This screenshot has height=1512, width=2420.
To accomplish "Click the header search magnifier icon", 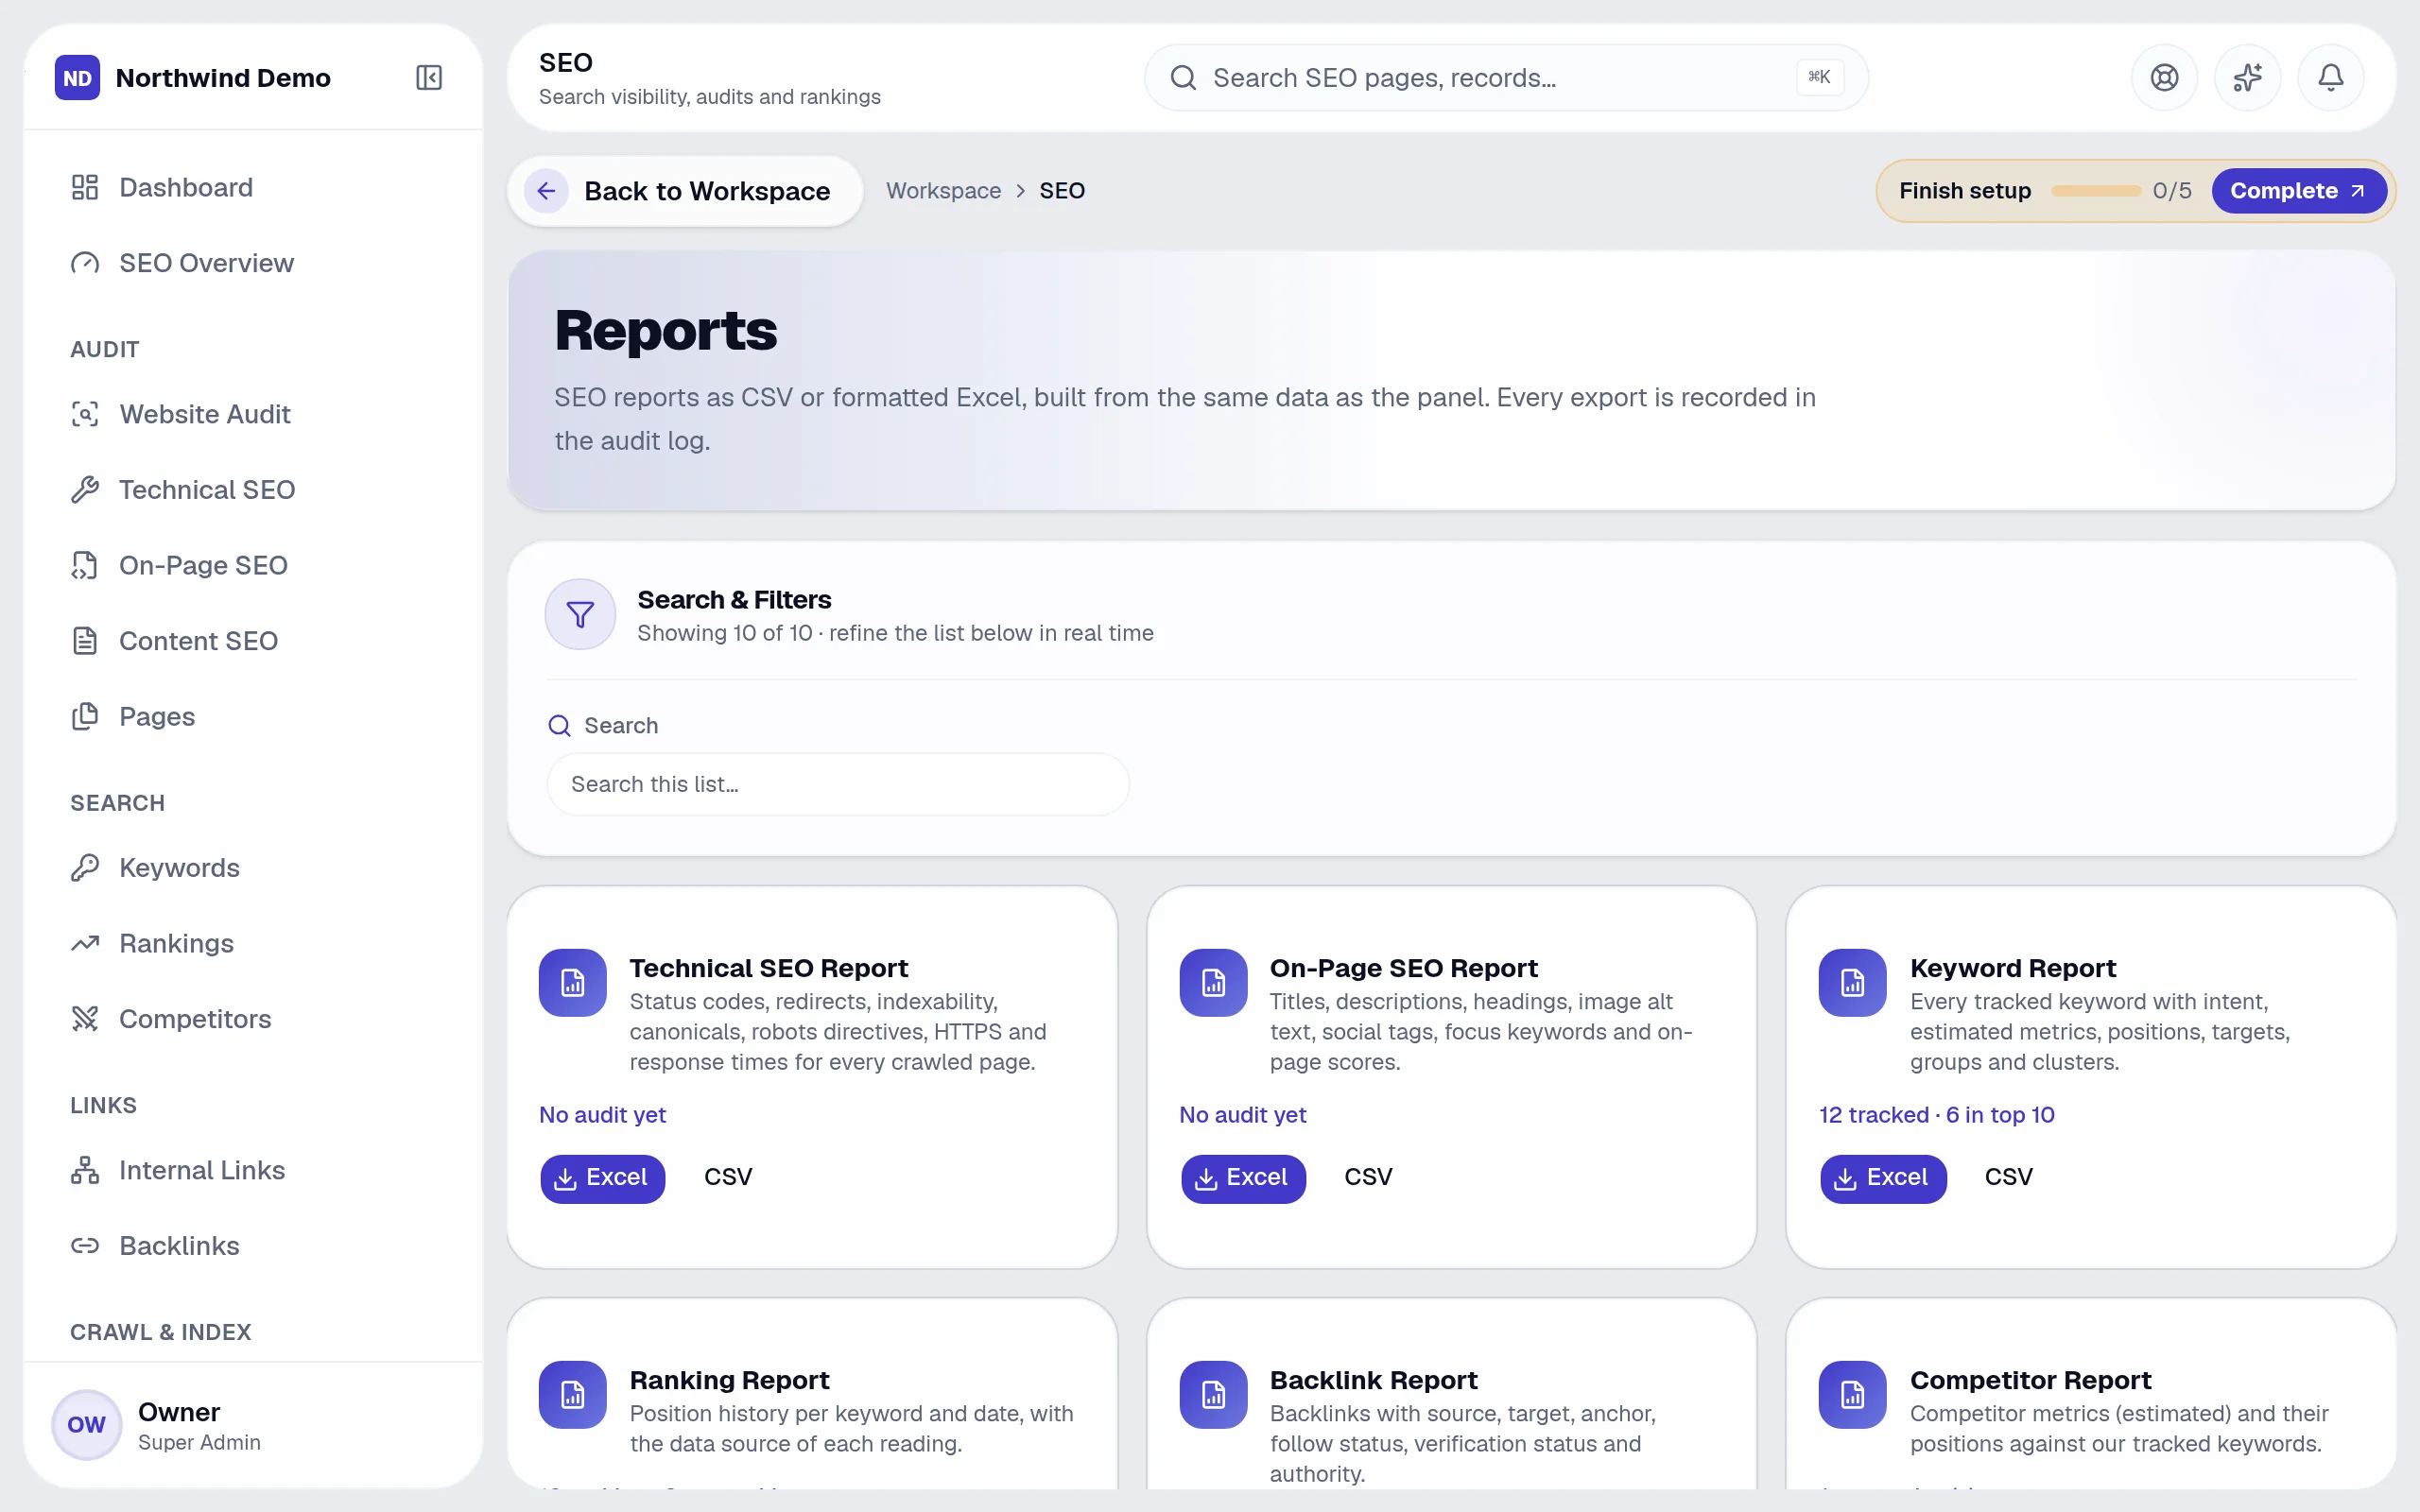I will pyautogui.click(x=1183, y=77).
